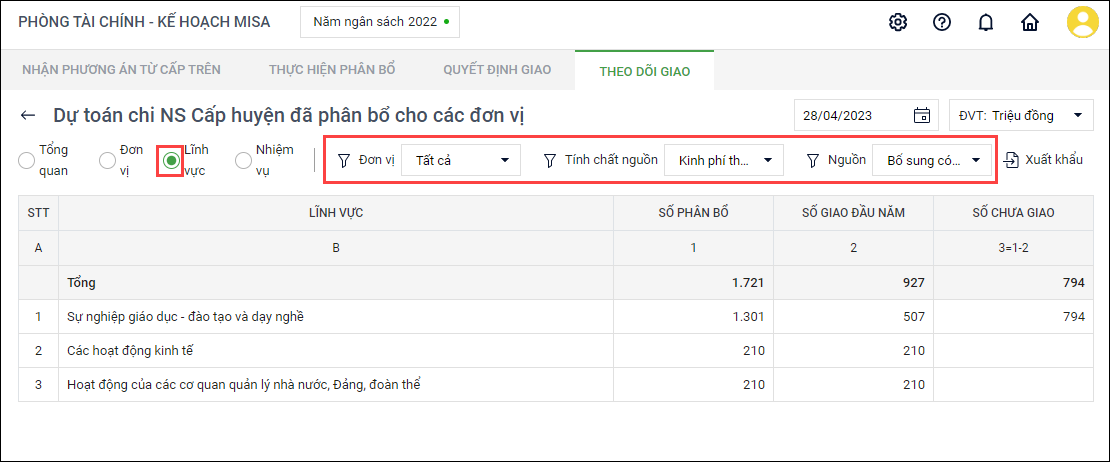This screenshot has height=462, width=1110.
Task: Click the help question mark icon
Action: (x=942, y=22)
